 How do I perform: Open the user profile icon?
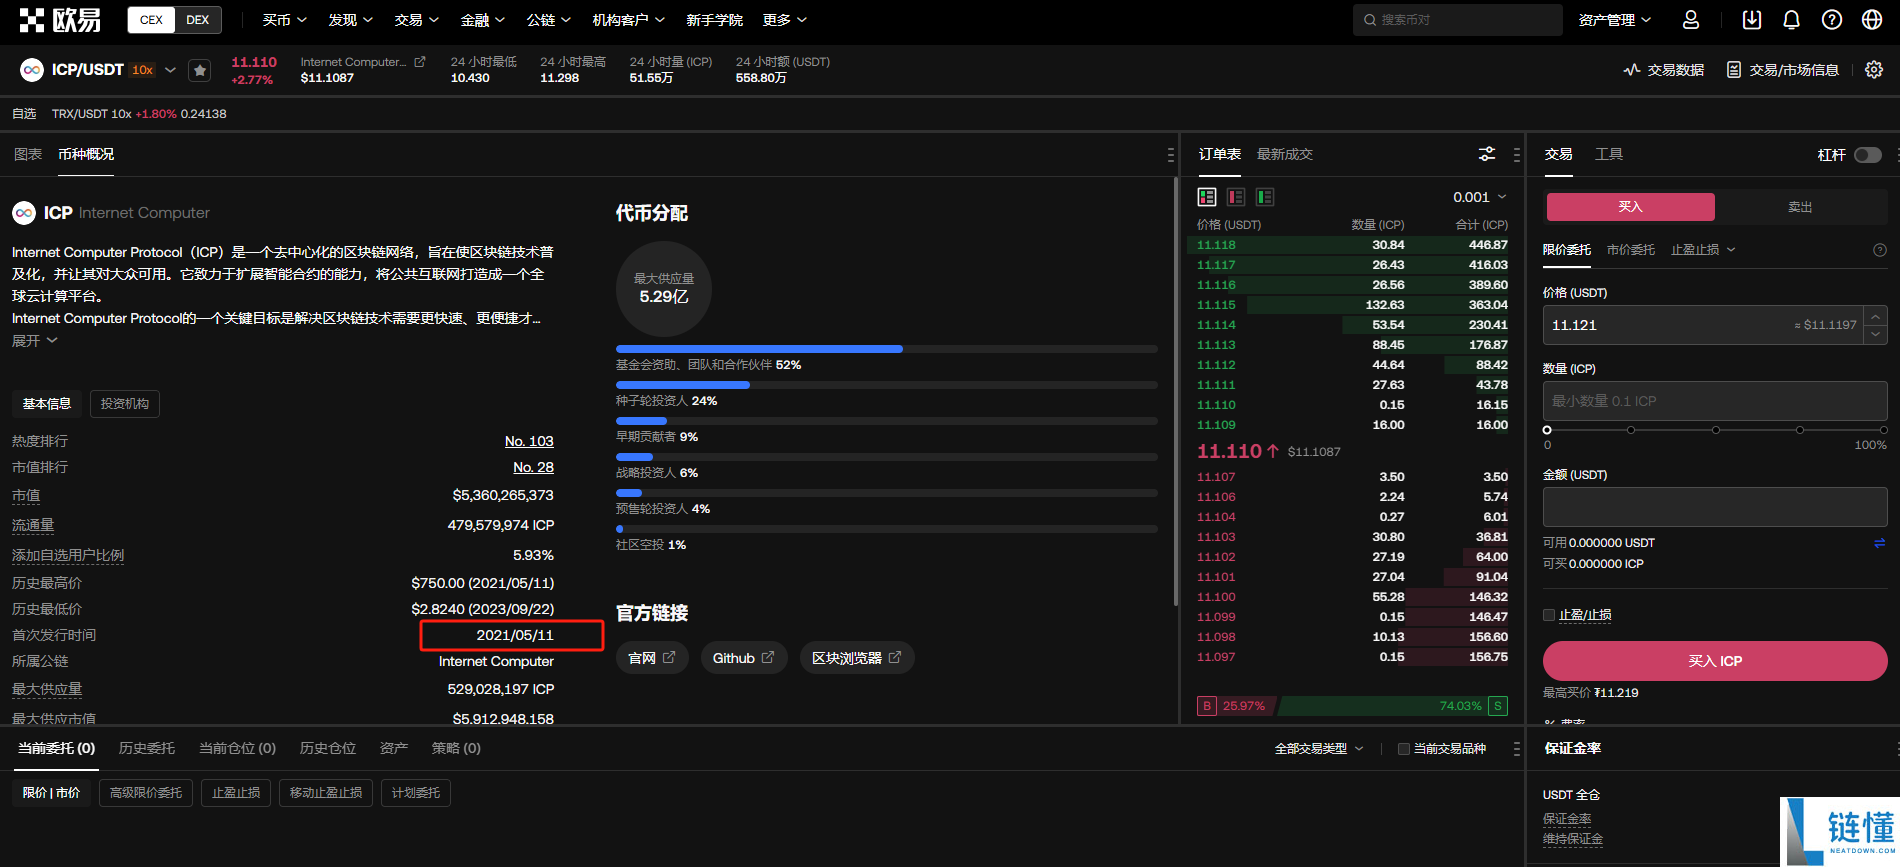[x=1691, y=20]
